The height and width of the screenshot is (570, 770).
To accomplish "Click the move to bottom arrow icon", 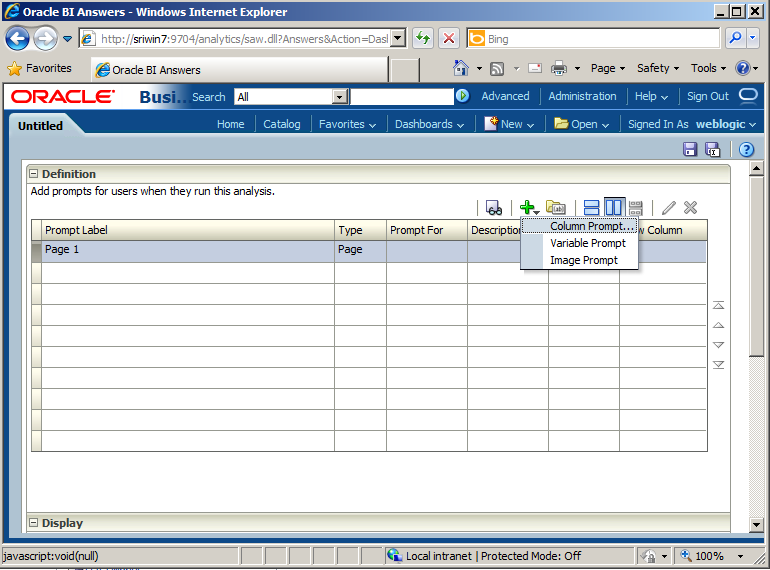I will (718, 365).
